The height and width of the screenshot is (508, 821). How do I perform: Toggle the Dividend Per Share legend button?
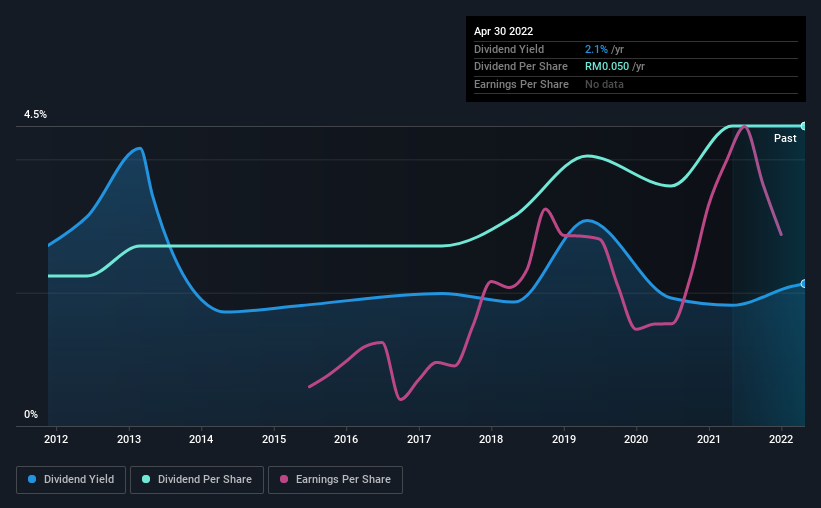pos(197,480)
